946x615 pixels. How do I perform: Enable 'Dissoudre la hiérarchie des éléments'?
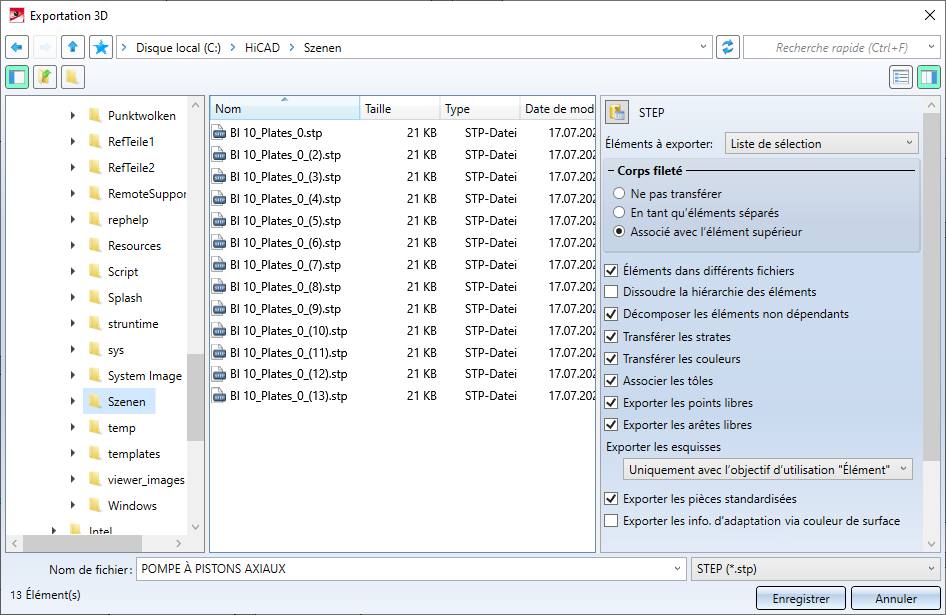pos(612,292)
